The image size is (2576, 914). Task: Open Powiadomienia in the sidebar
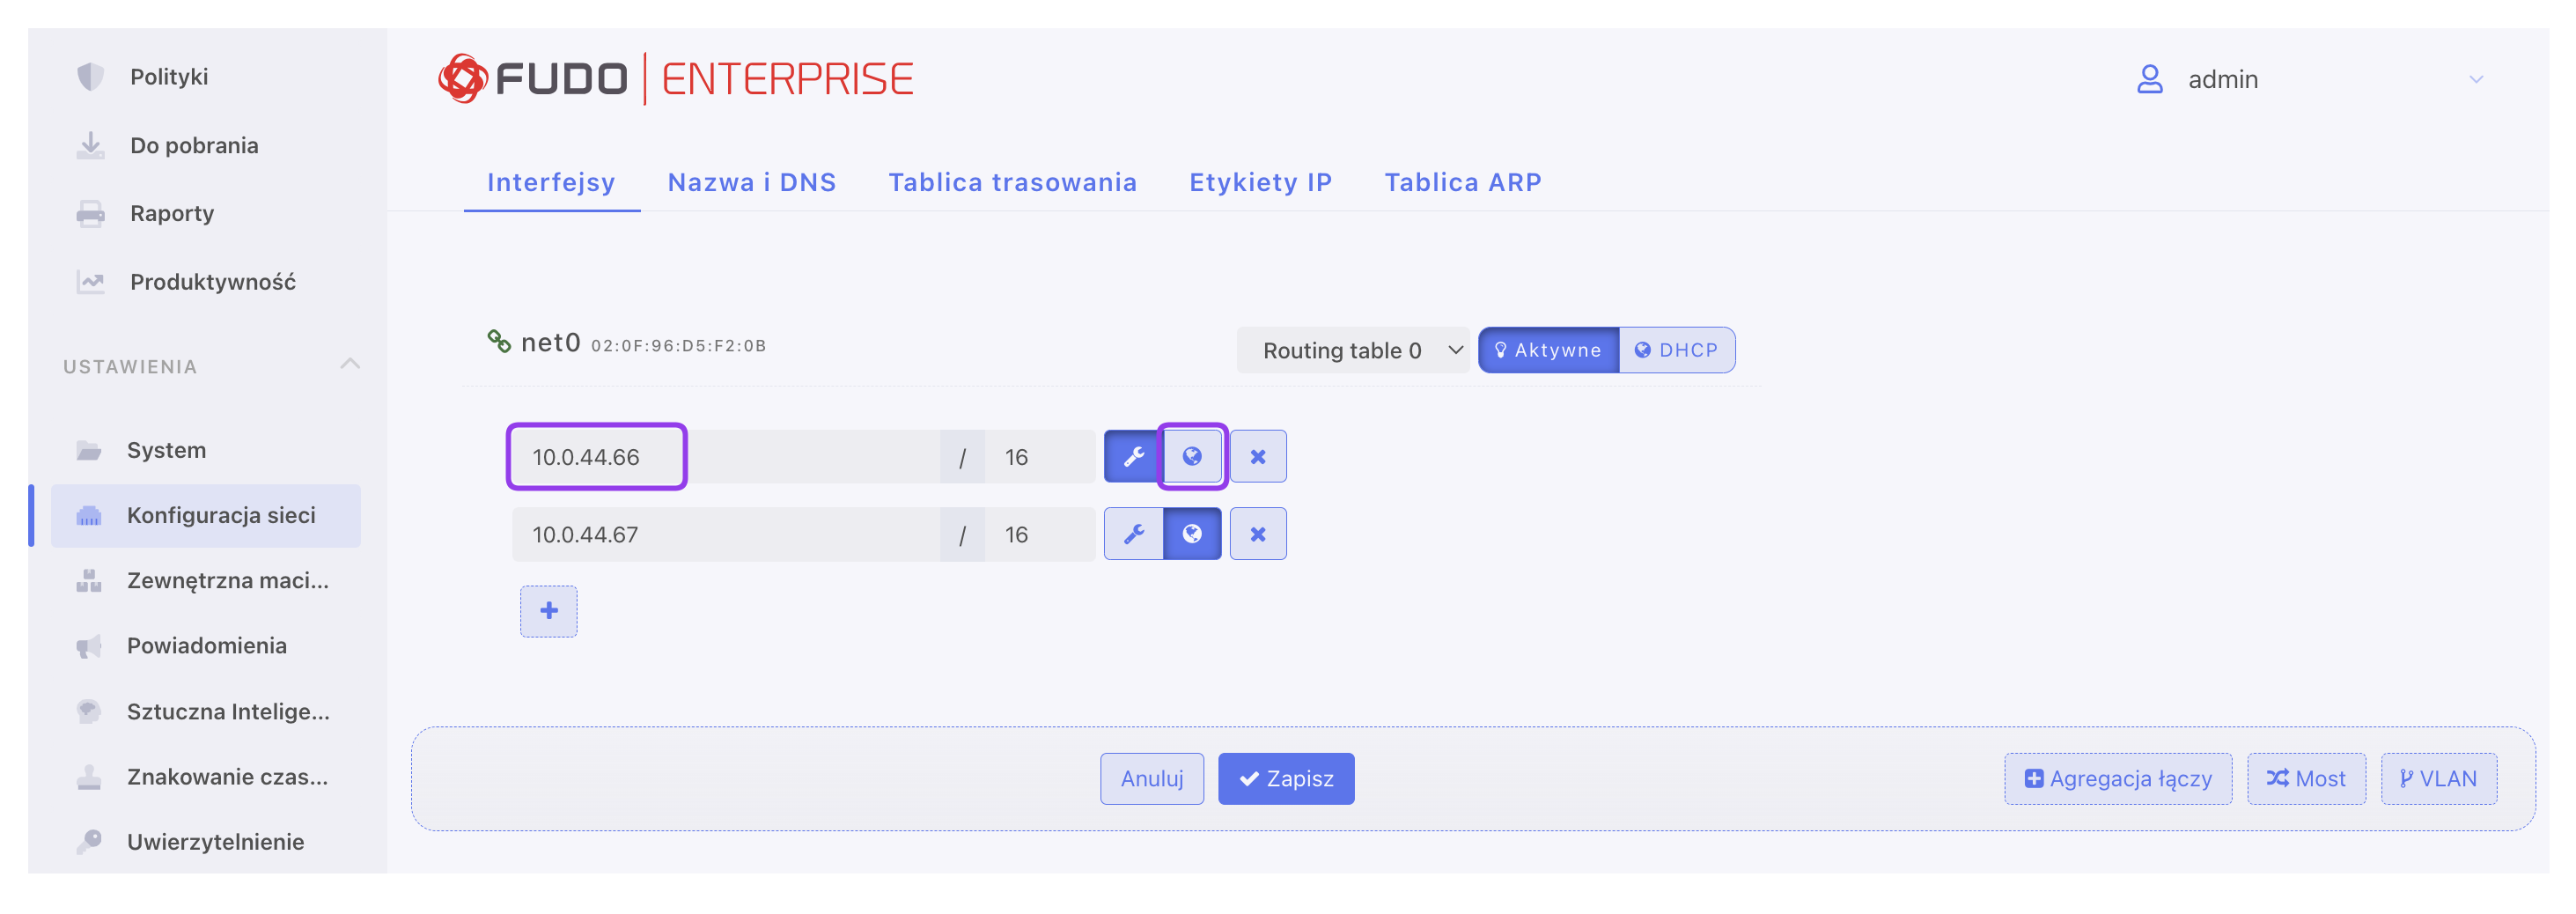coord(206,646)
